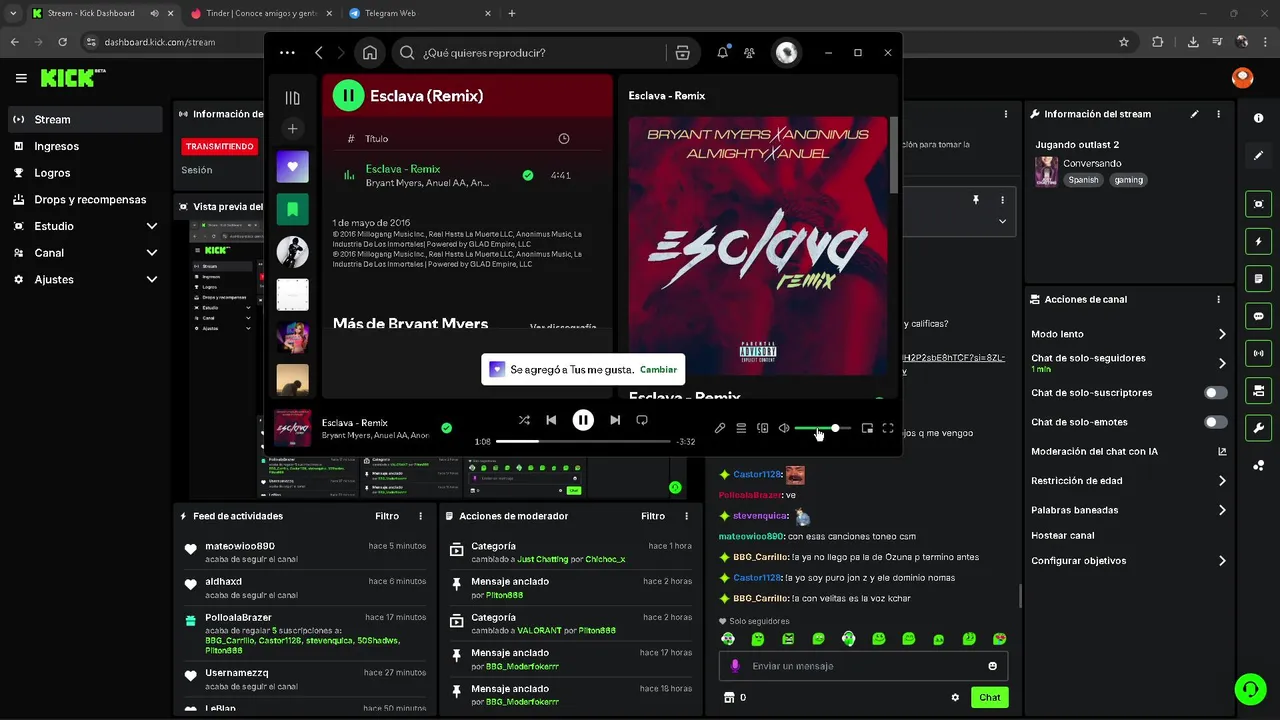The width and height of the screenshot is (1280, 720).
Task: Open Spotify notifications bell
Action: 723,53
